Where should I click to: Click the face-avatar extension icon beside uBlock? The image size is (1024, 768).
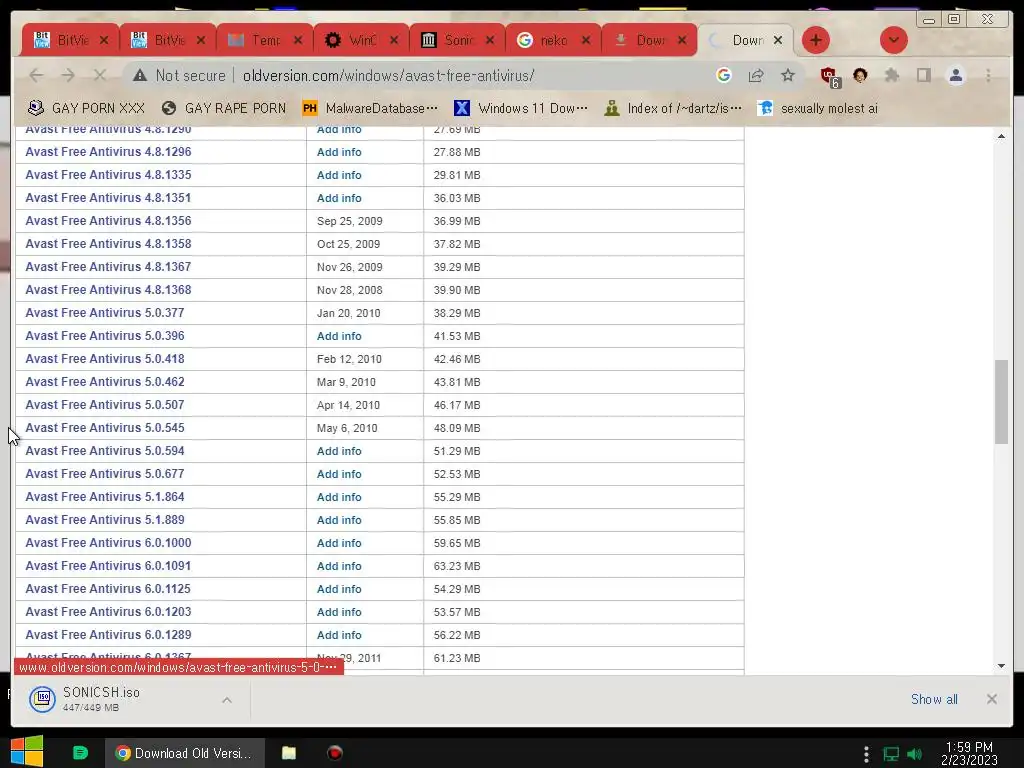coord(860,76)
